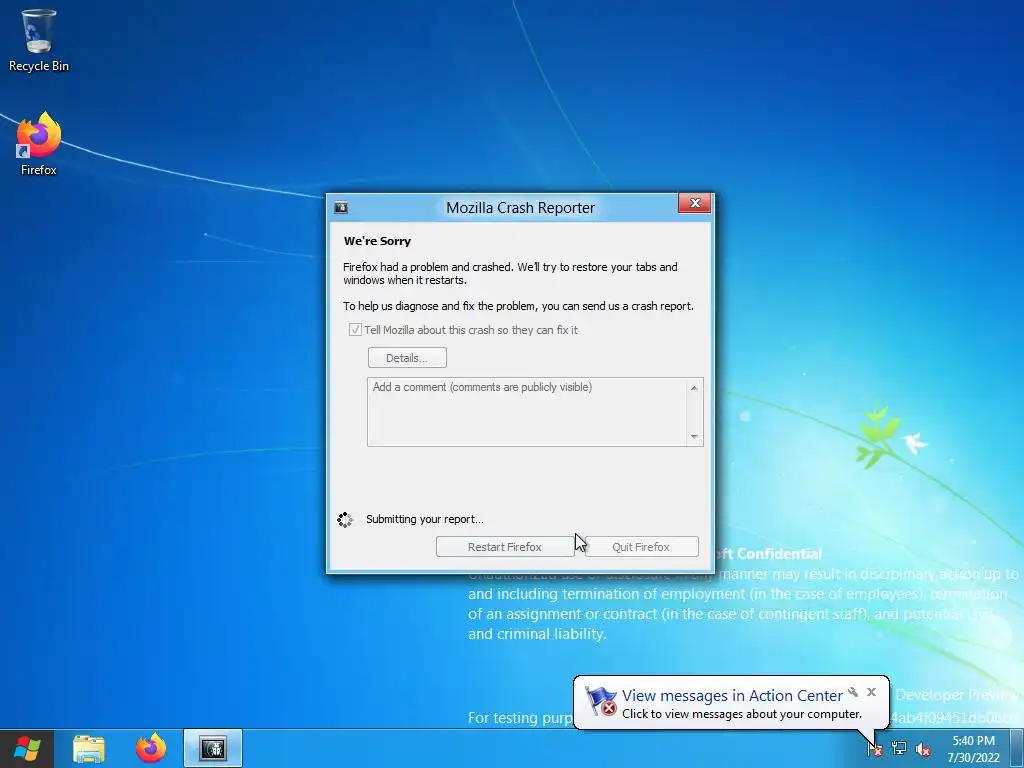
Task: Toggle Tell Mozilla about this crash checkbox
Action: click(355, 330)
